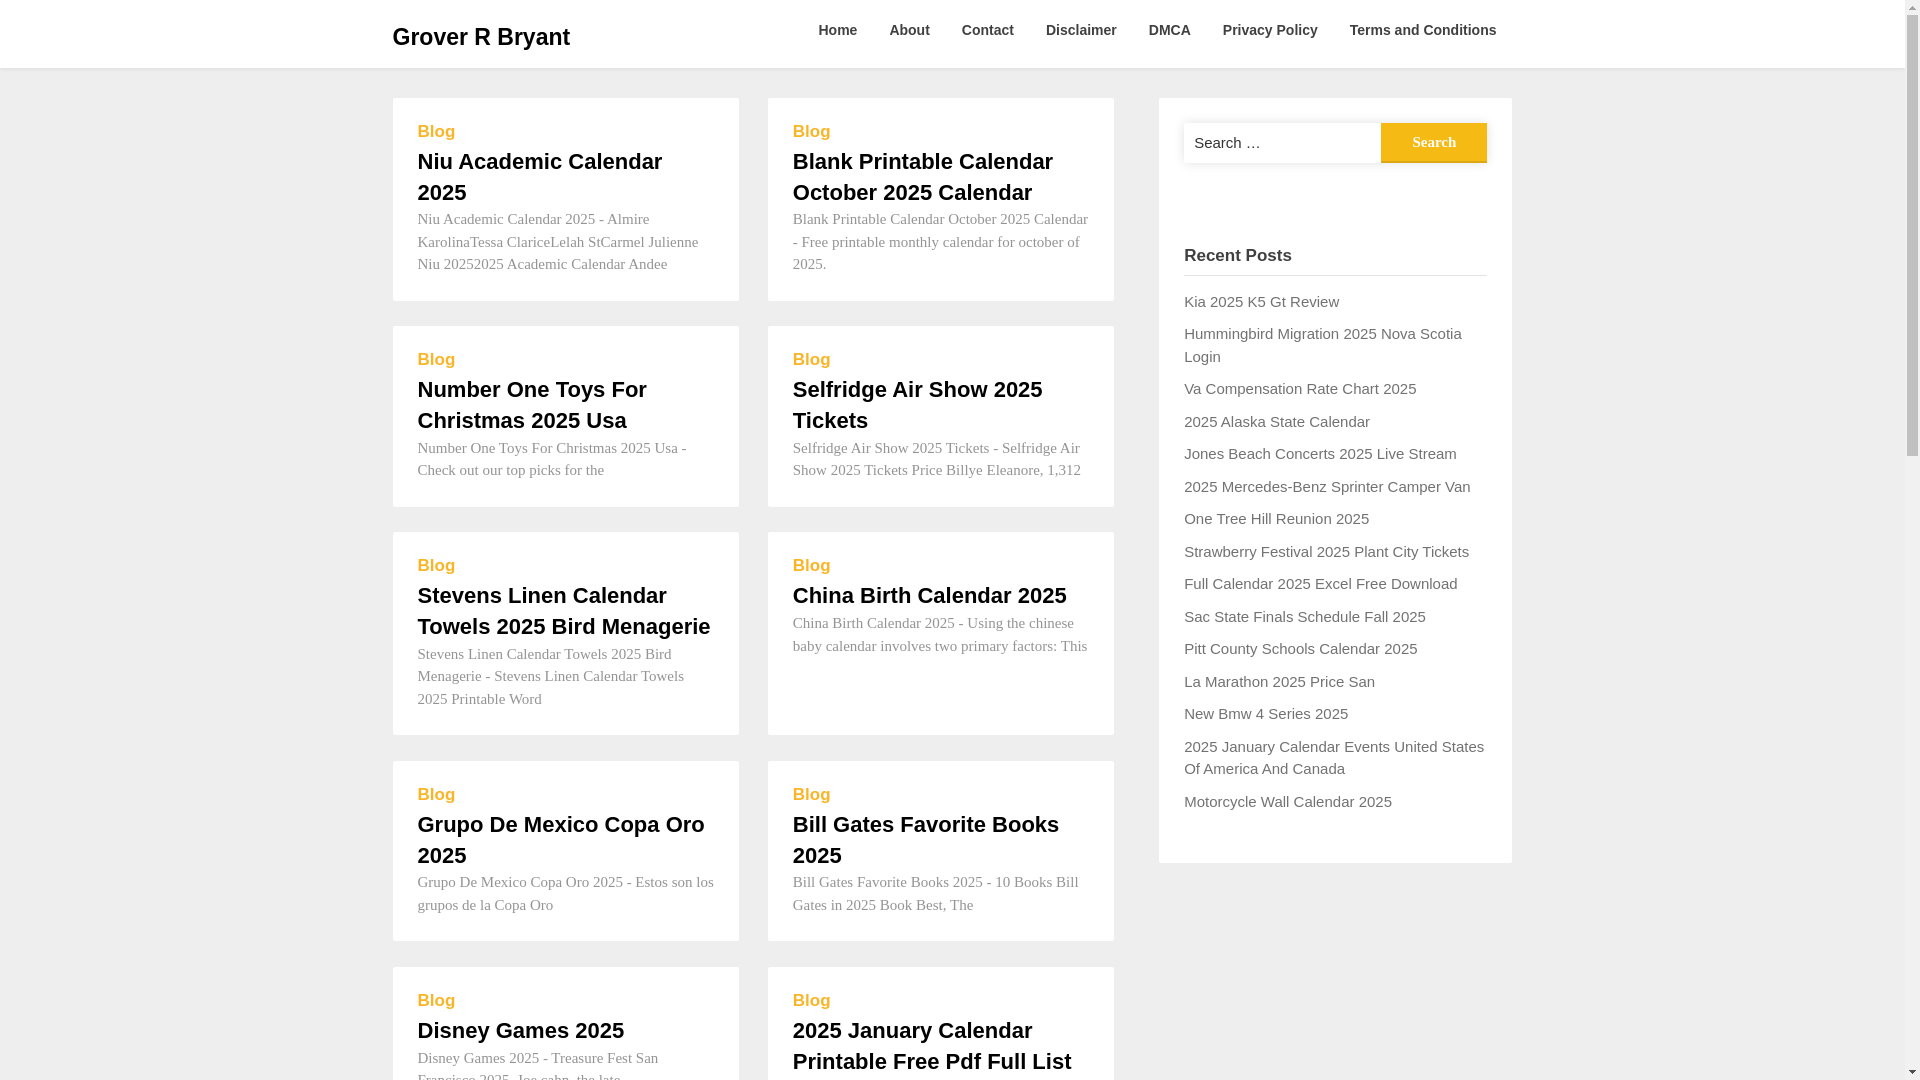Screen dimensions: 1920x1080
Task: Open 2025 January Calendar Events United States post
Action: tap(1333, 758)
